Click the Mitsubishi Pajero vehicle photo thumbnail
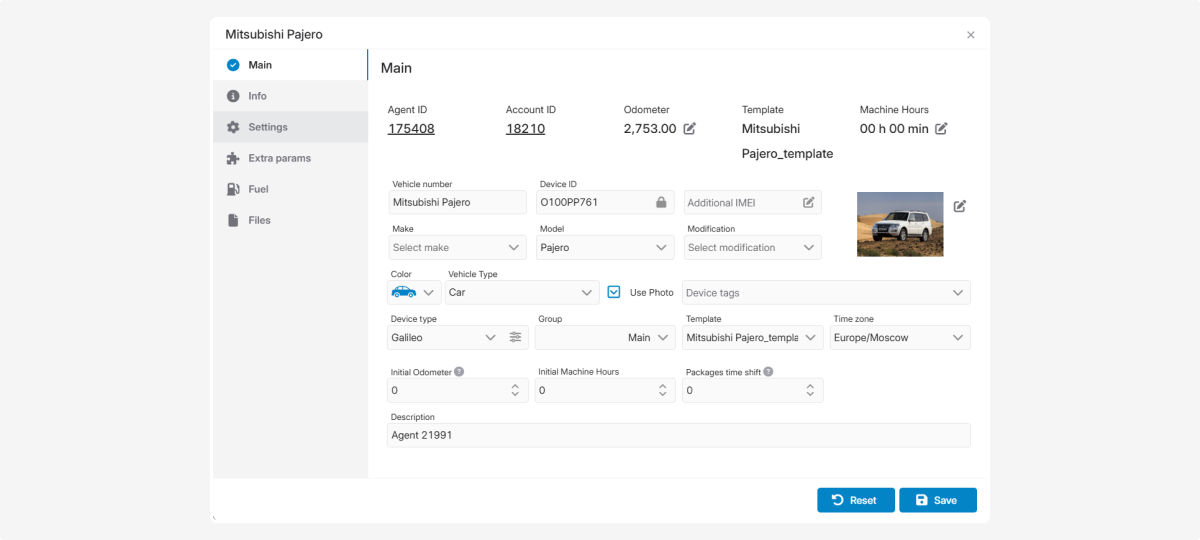1200x540 pixels. (900, 224)
